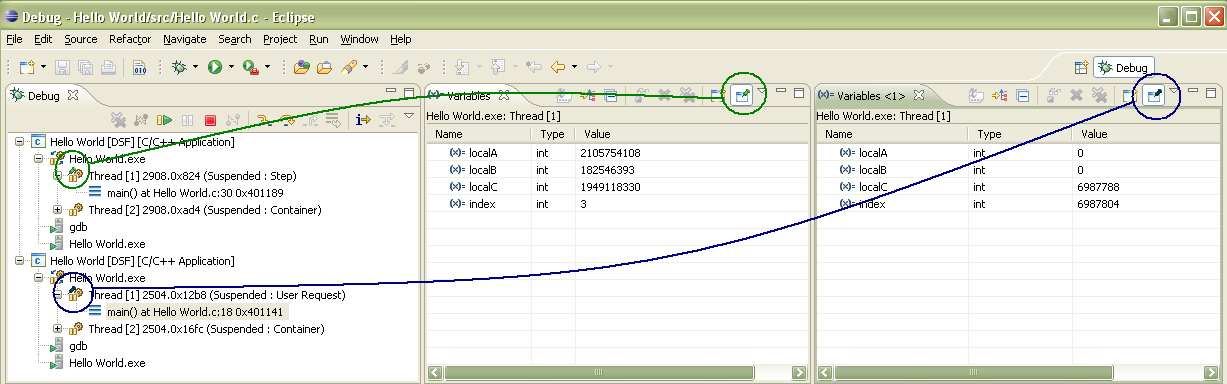Click Collapse All in Variables view
The image size is (1227, 384).
610,96
